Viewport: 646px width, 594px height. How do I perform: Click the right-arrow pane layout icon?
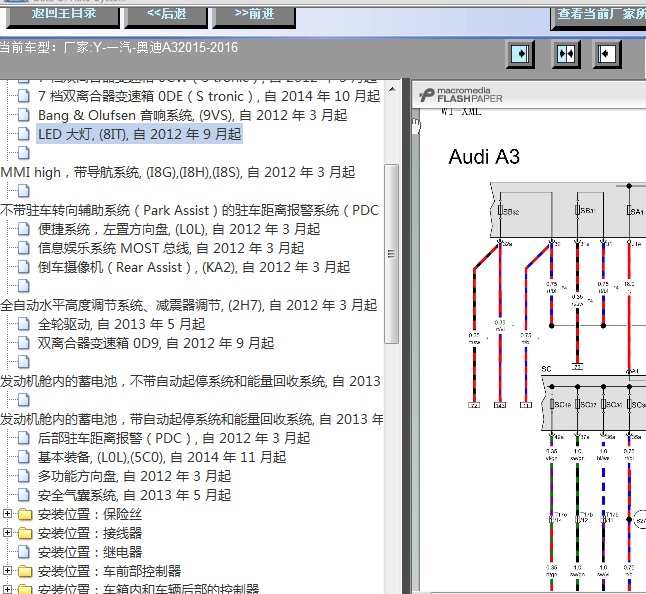coord(520,54)
